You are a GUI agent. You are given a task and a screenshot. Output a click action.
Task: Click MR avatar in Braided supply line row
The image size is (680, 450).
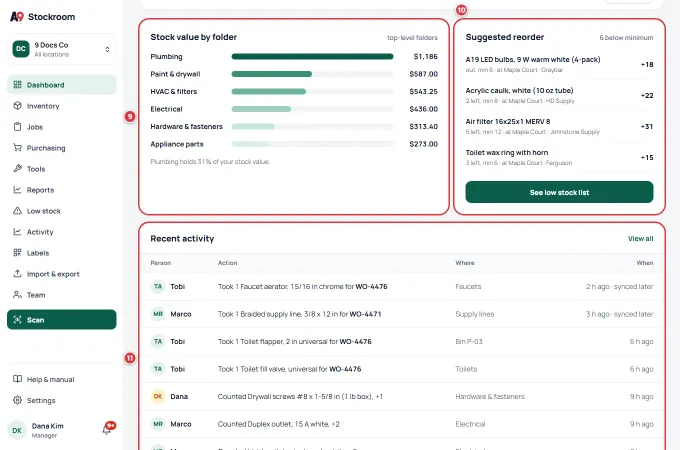pos(158,314)
